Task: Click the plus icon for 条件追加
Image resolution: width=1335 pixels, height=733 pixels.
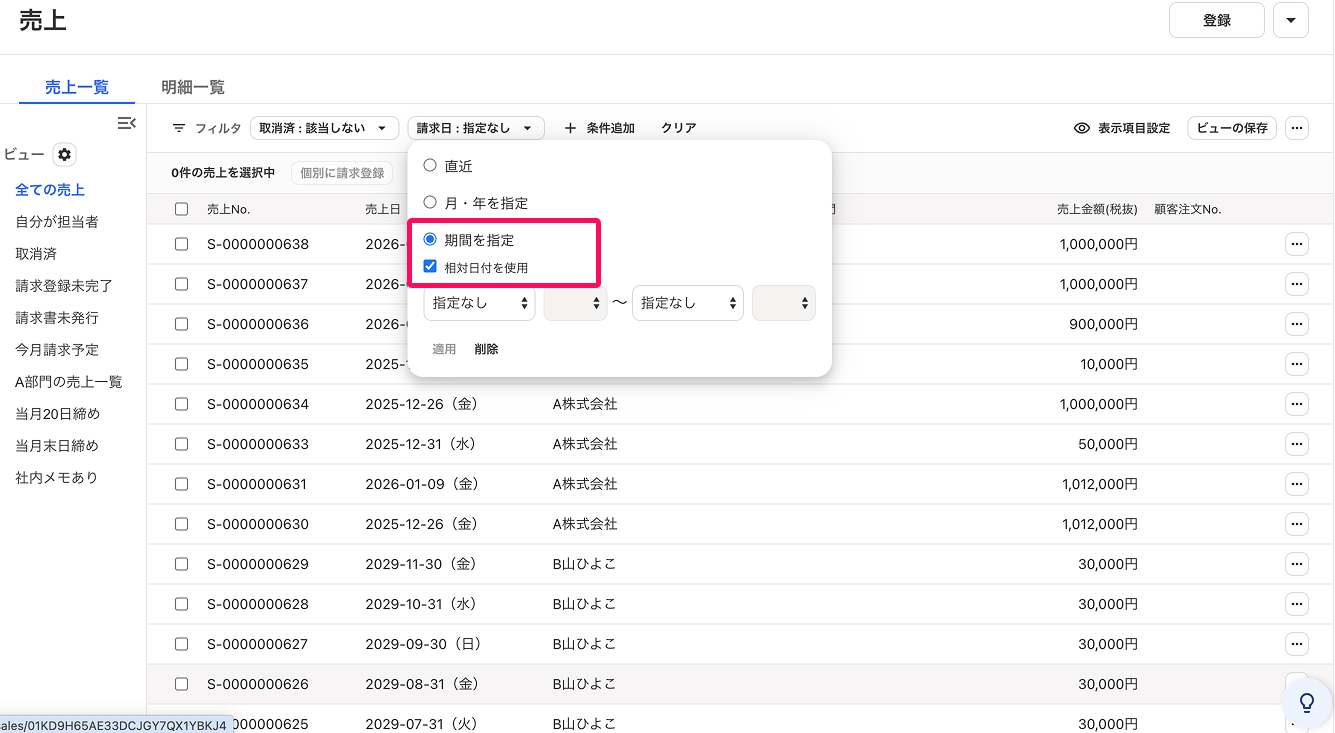Action: click(570, 128)
